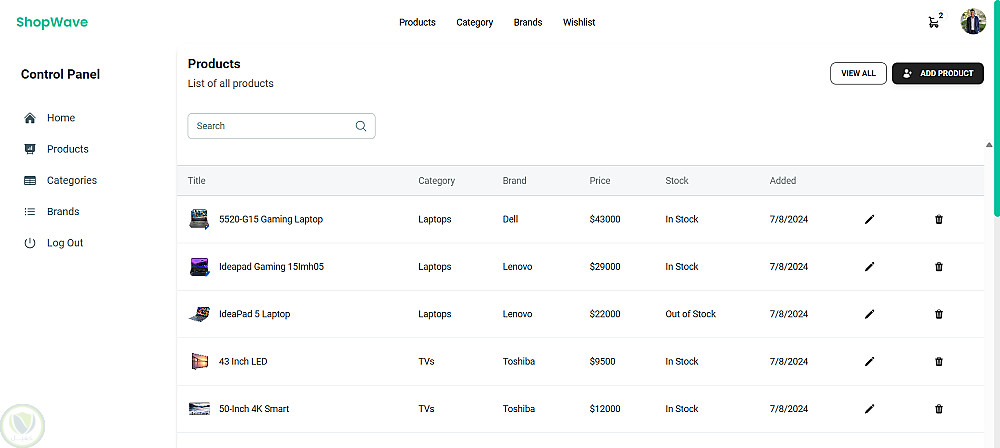Viewport: 1000px width, 448px height.
Task: Open the Category top navigation link
Action: coord(475,22)
